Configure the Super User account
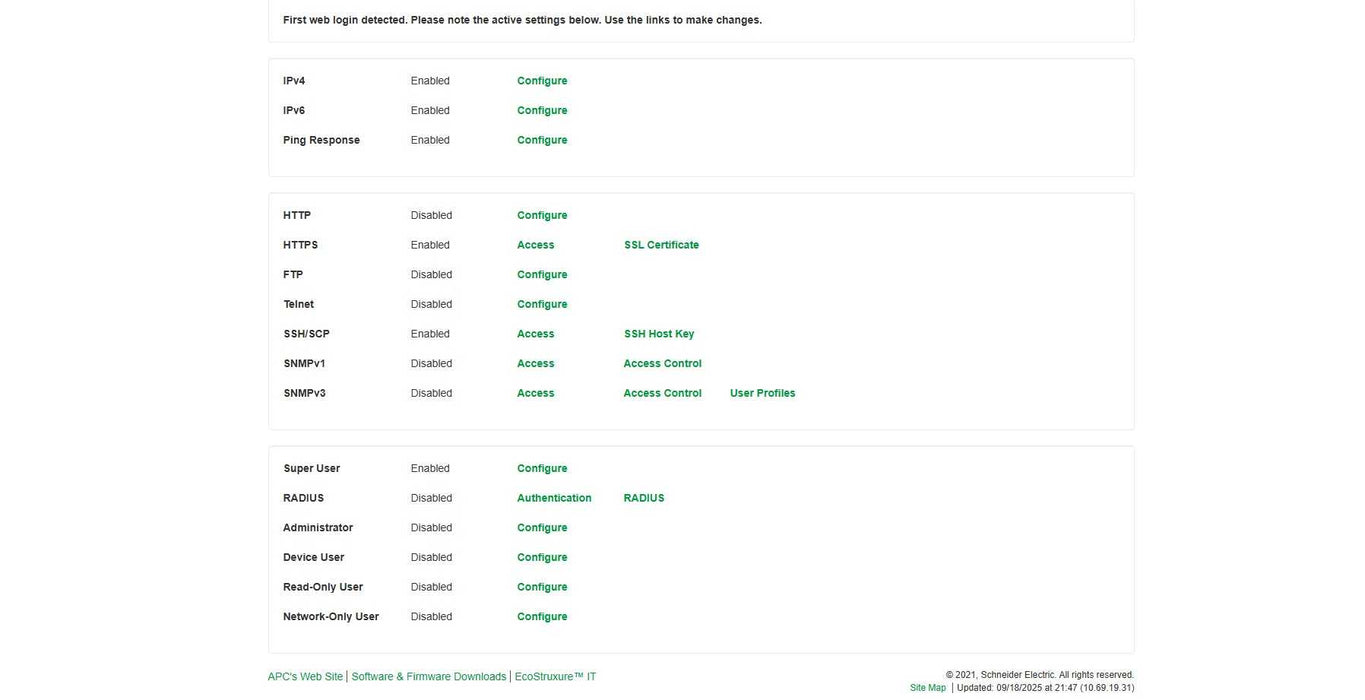1365x700 pixels. 541,468
